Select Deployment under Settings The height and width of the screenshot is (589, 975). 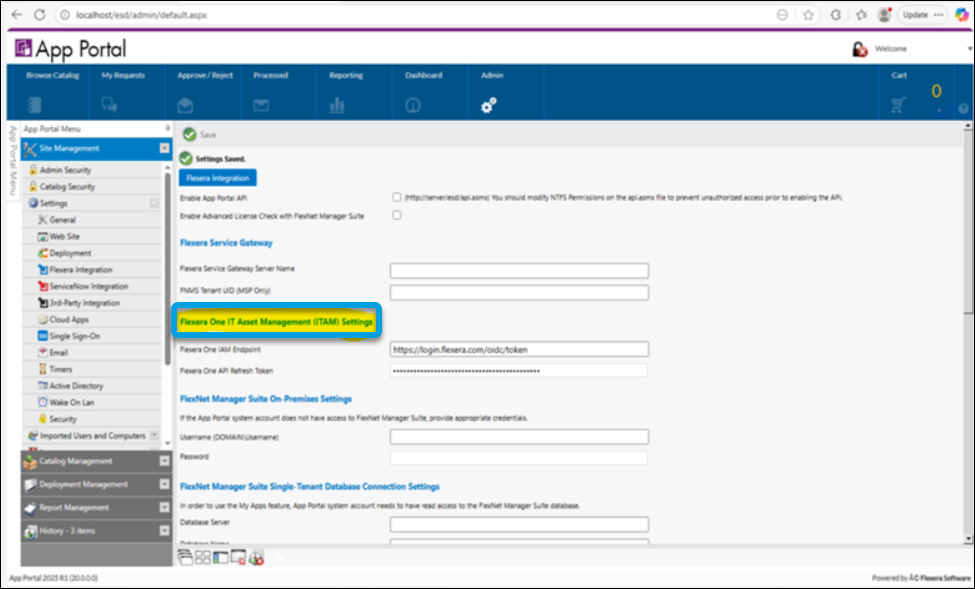pyautogui.click(x=70, y=253)
